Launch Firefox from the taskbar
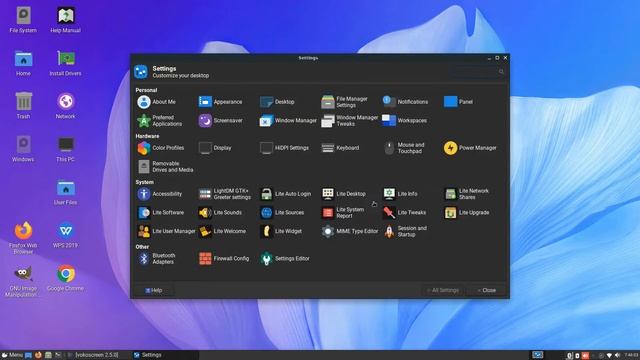 click(38, 355)
